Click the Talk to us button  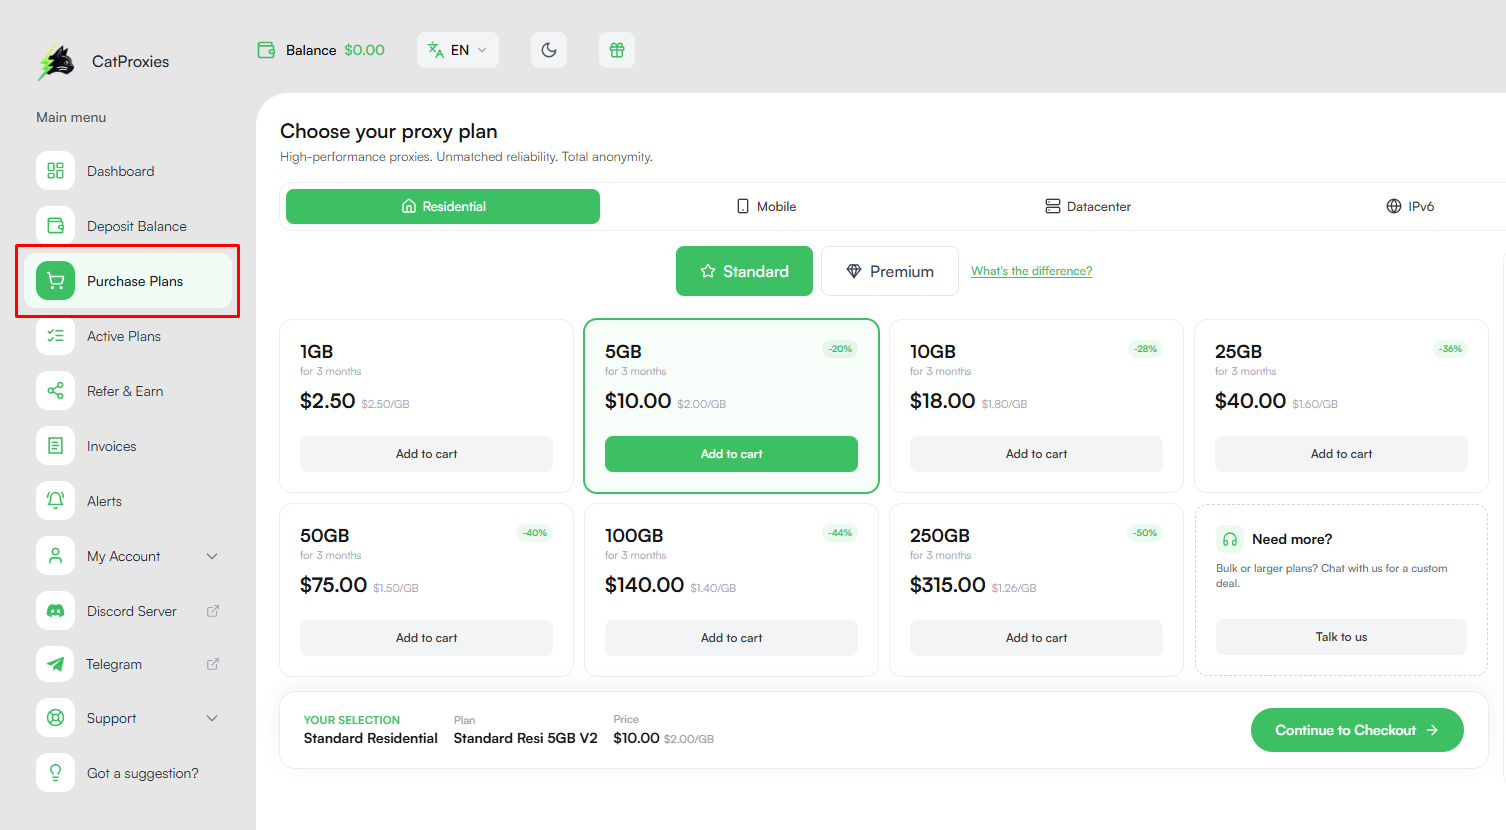pos(1341,637)
